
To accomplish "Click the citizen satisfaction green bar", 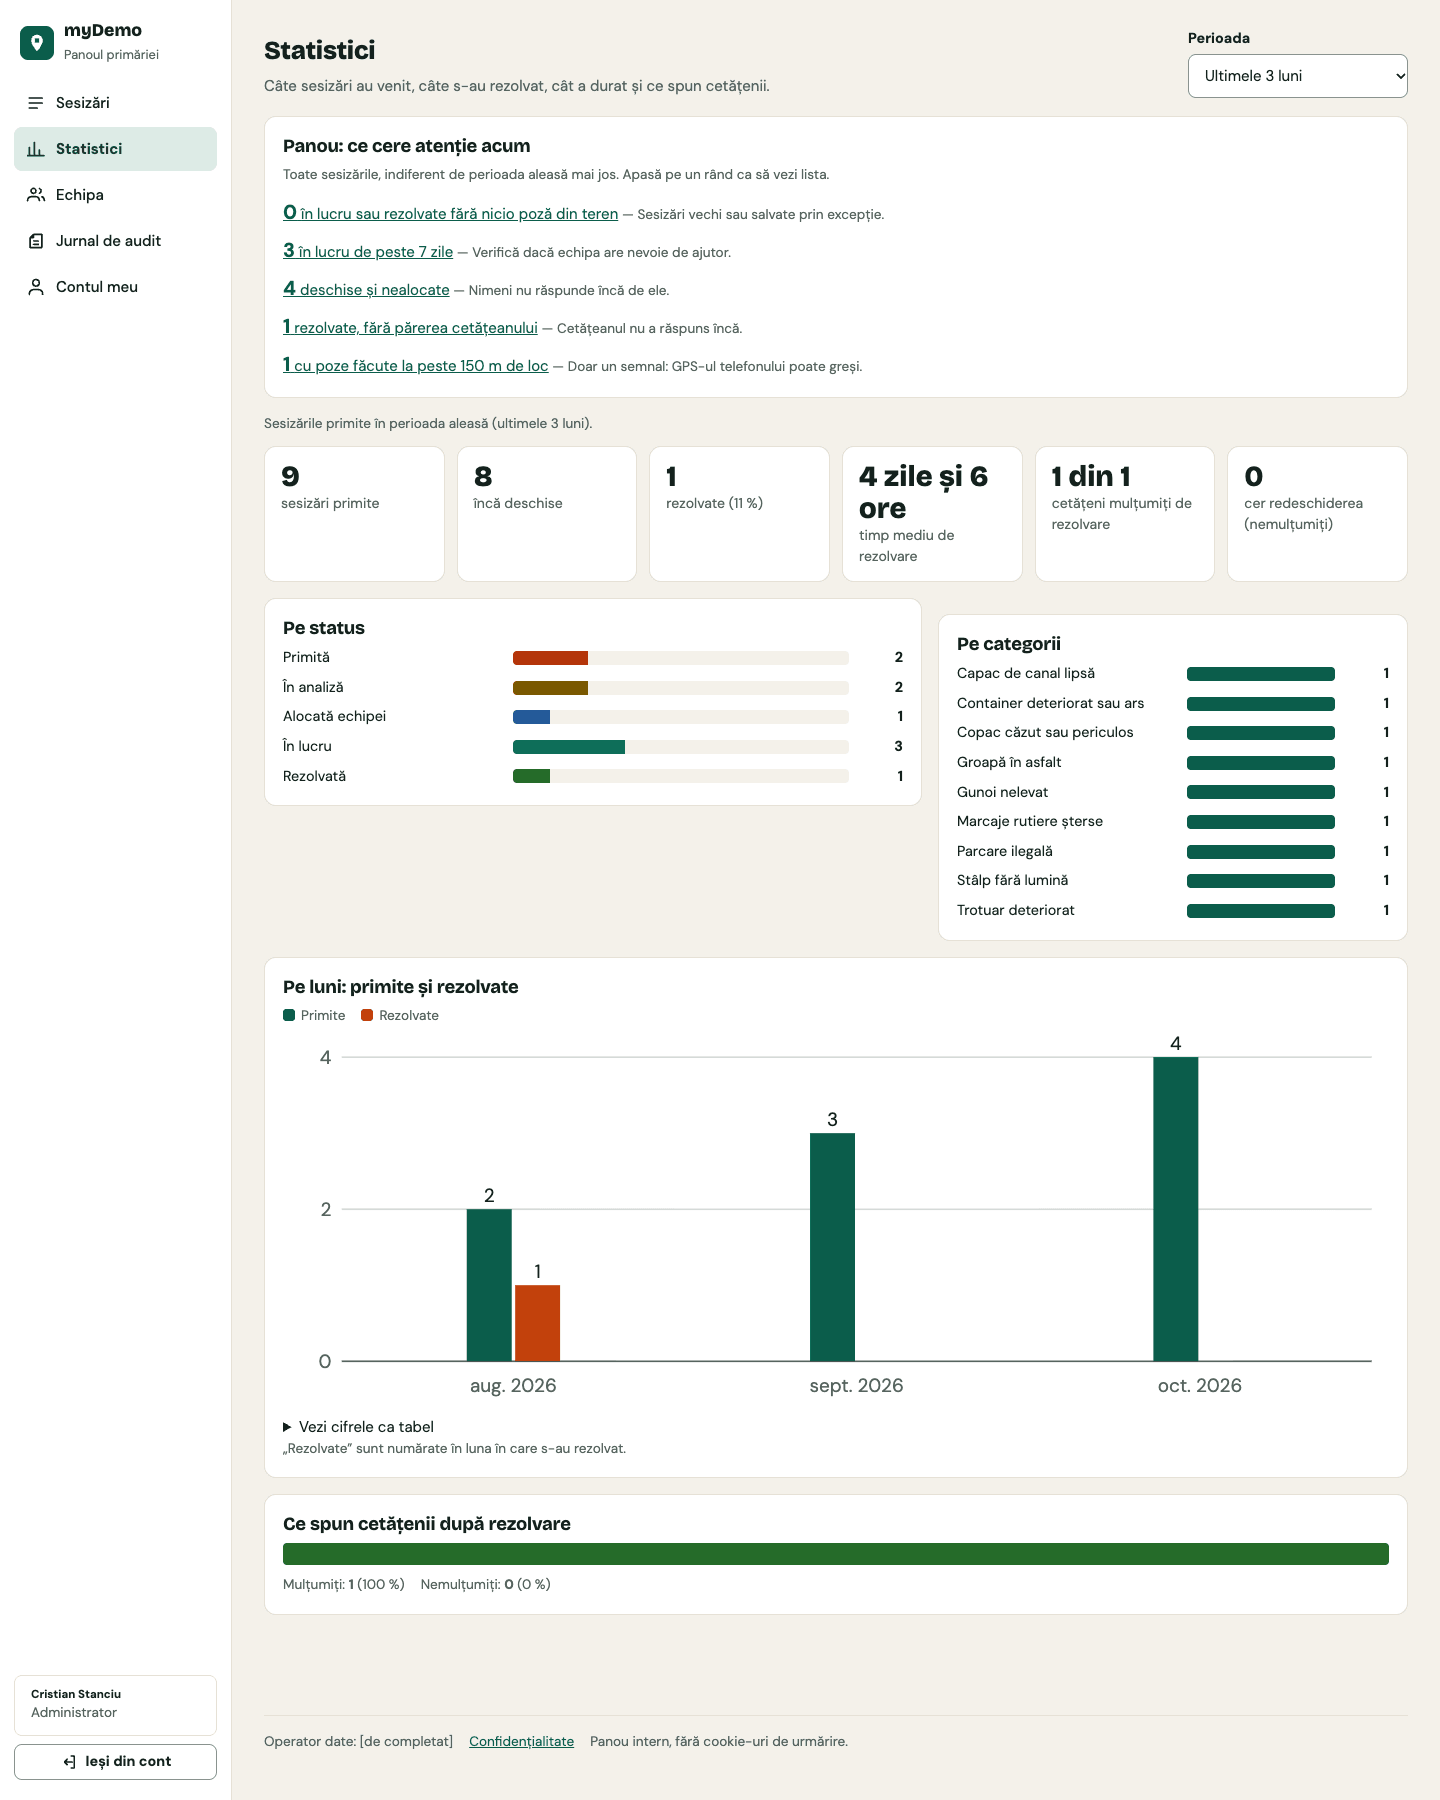I will 836,1554.
